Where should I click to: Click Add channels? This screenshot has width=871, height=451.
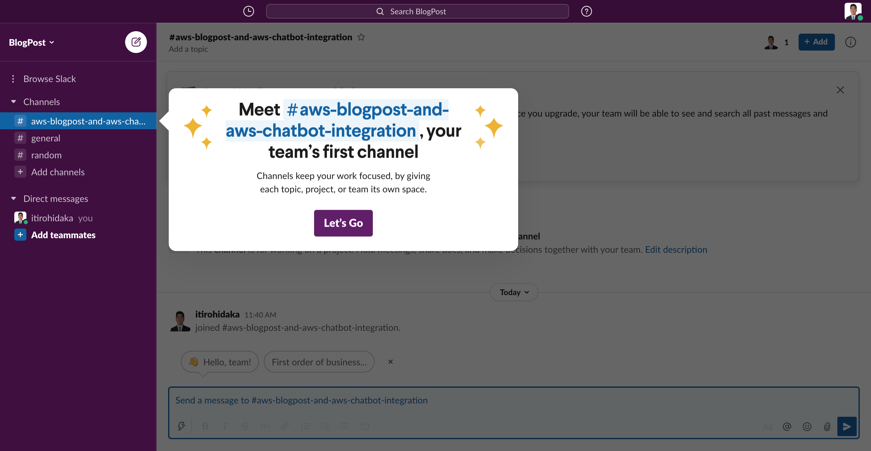point(58,172)
